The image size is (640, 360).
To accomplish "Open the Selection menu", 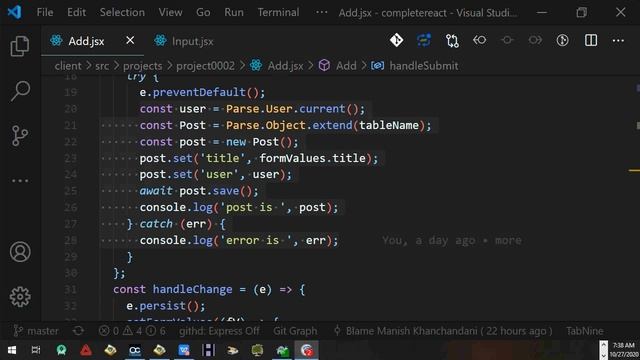I will coord(122,12).
